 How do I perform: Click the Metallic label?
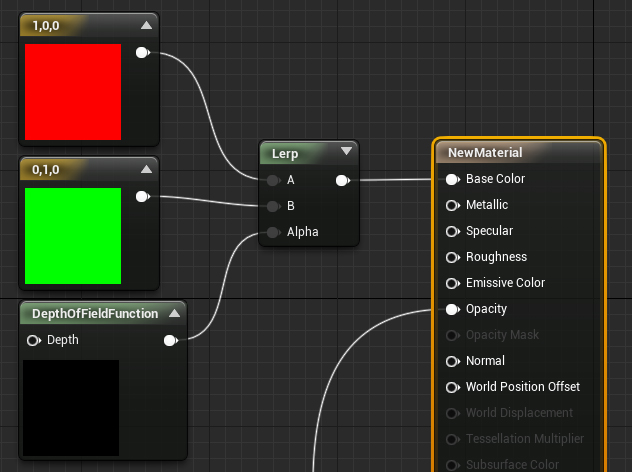click(x=487, y=205)
